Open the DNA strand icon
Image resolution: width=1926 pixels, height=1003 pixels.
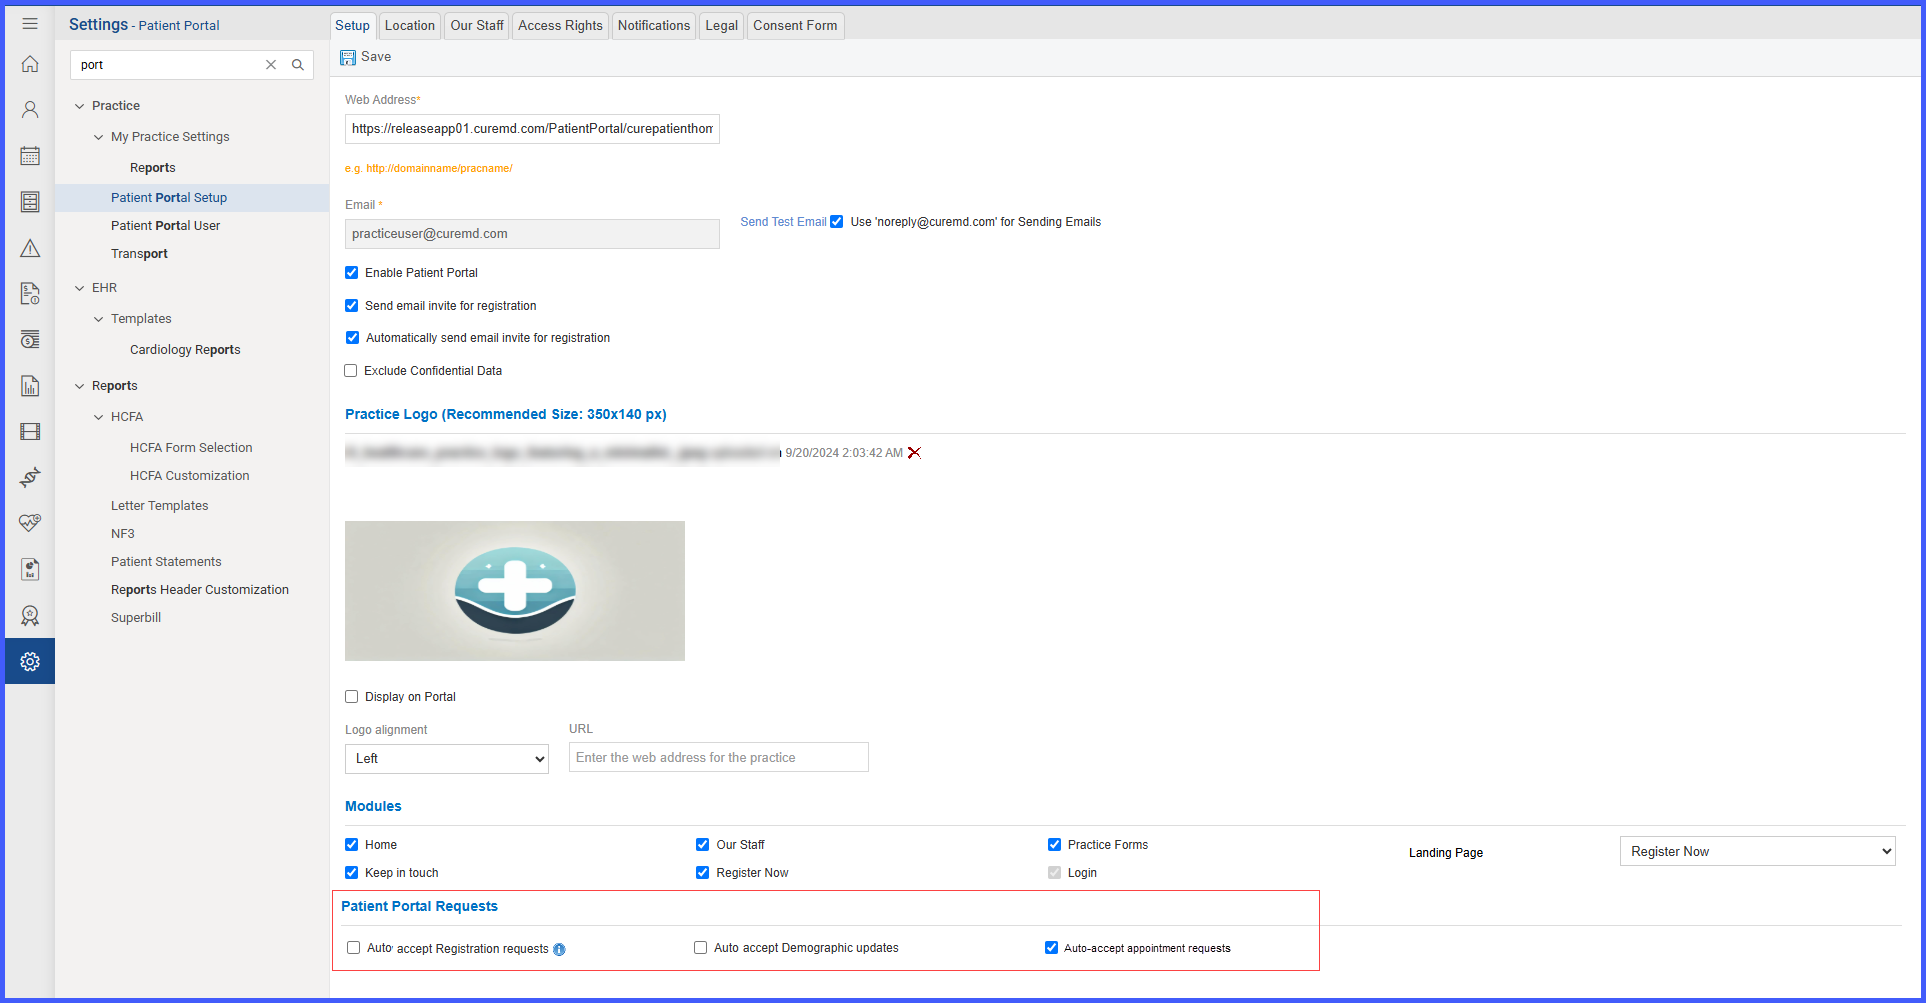(30, 477)
